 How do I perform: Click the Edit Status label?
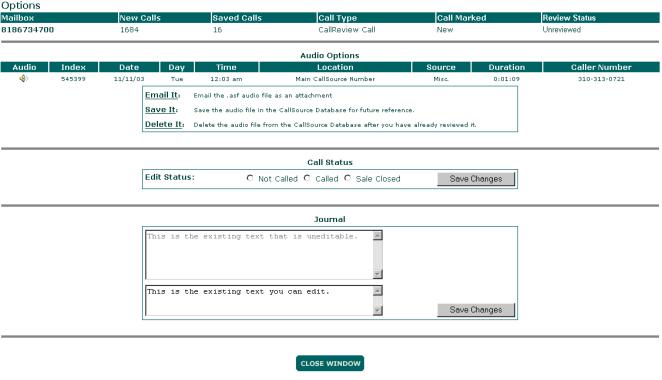click(170, 177)
